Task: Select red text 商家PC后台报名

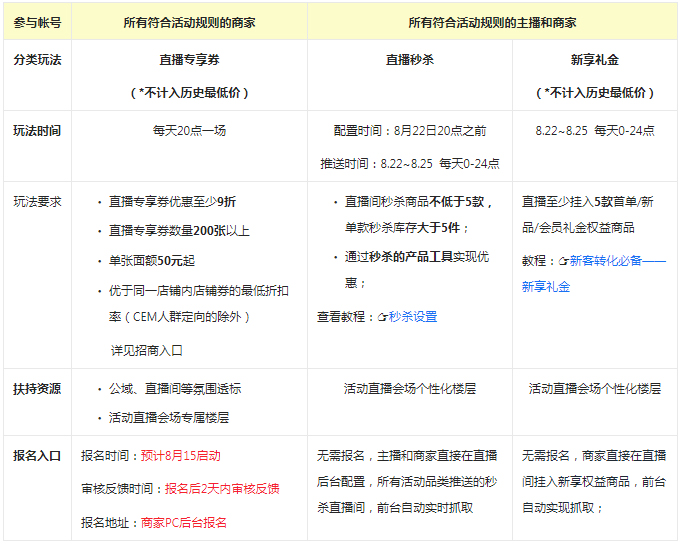Action: tap(184, 522)
